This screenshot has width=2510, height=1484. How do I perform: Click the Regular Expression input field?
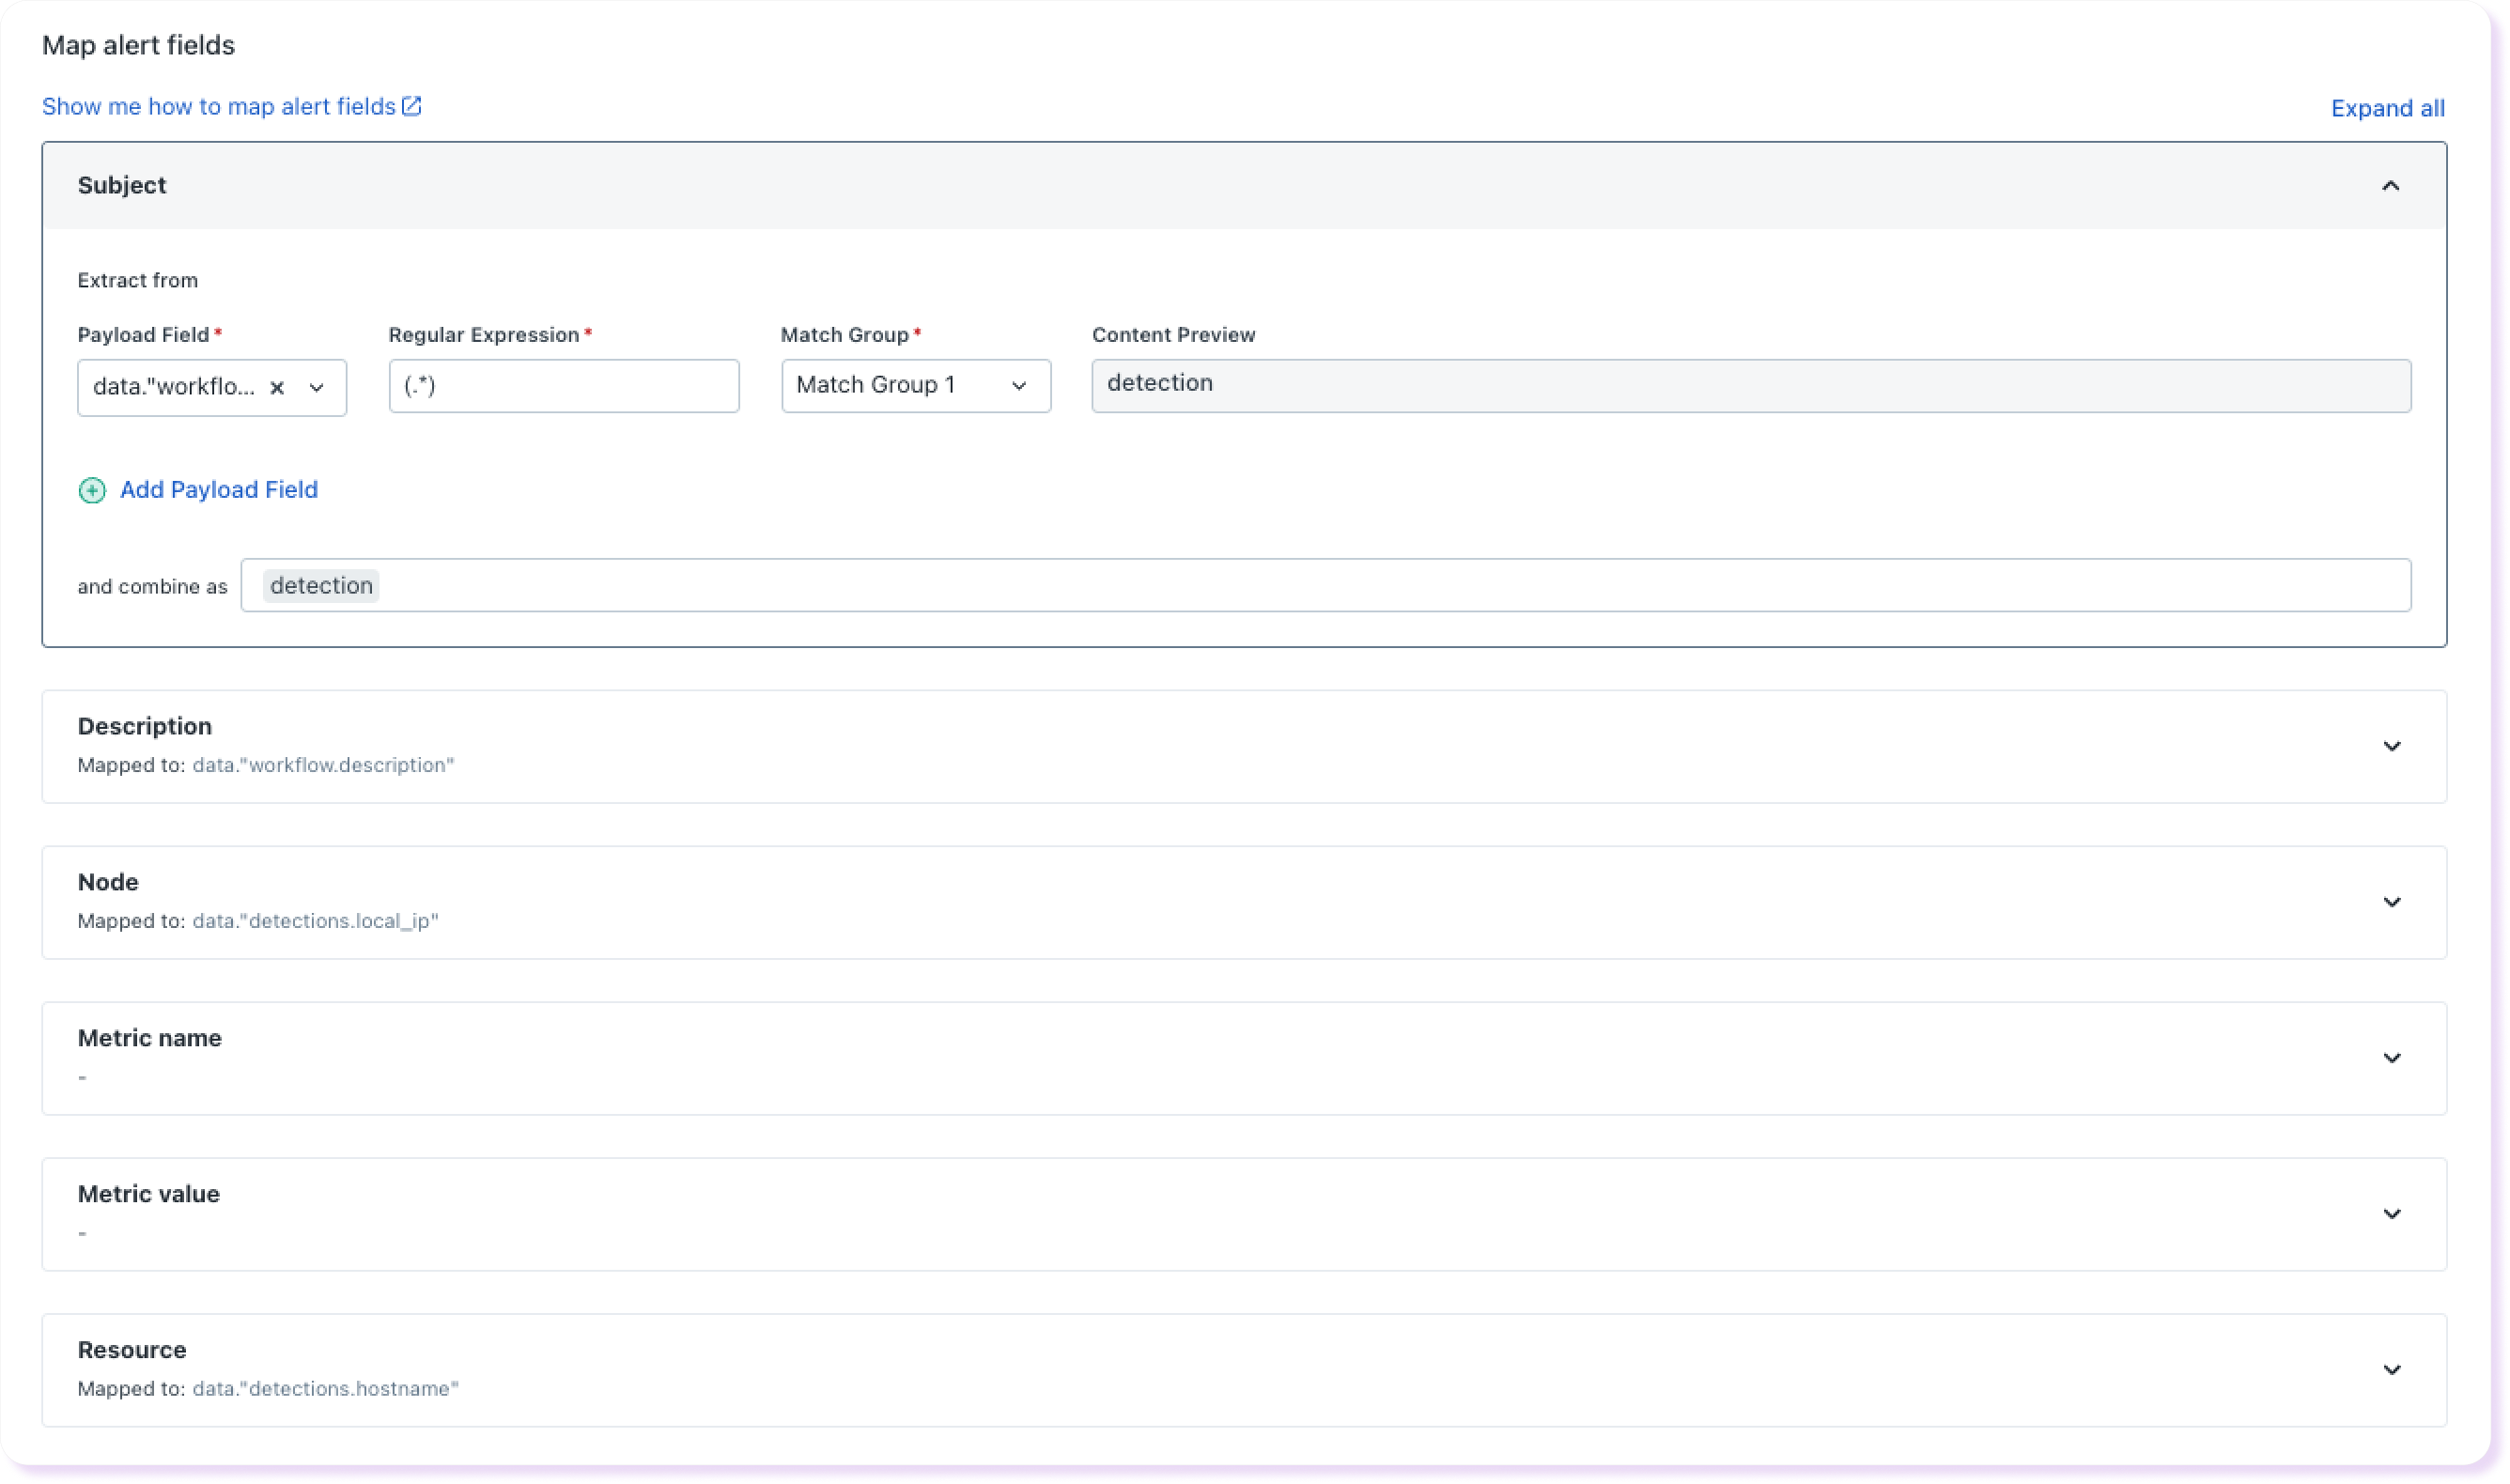(564, 386)
